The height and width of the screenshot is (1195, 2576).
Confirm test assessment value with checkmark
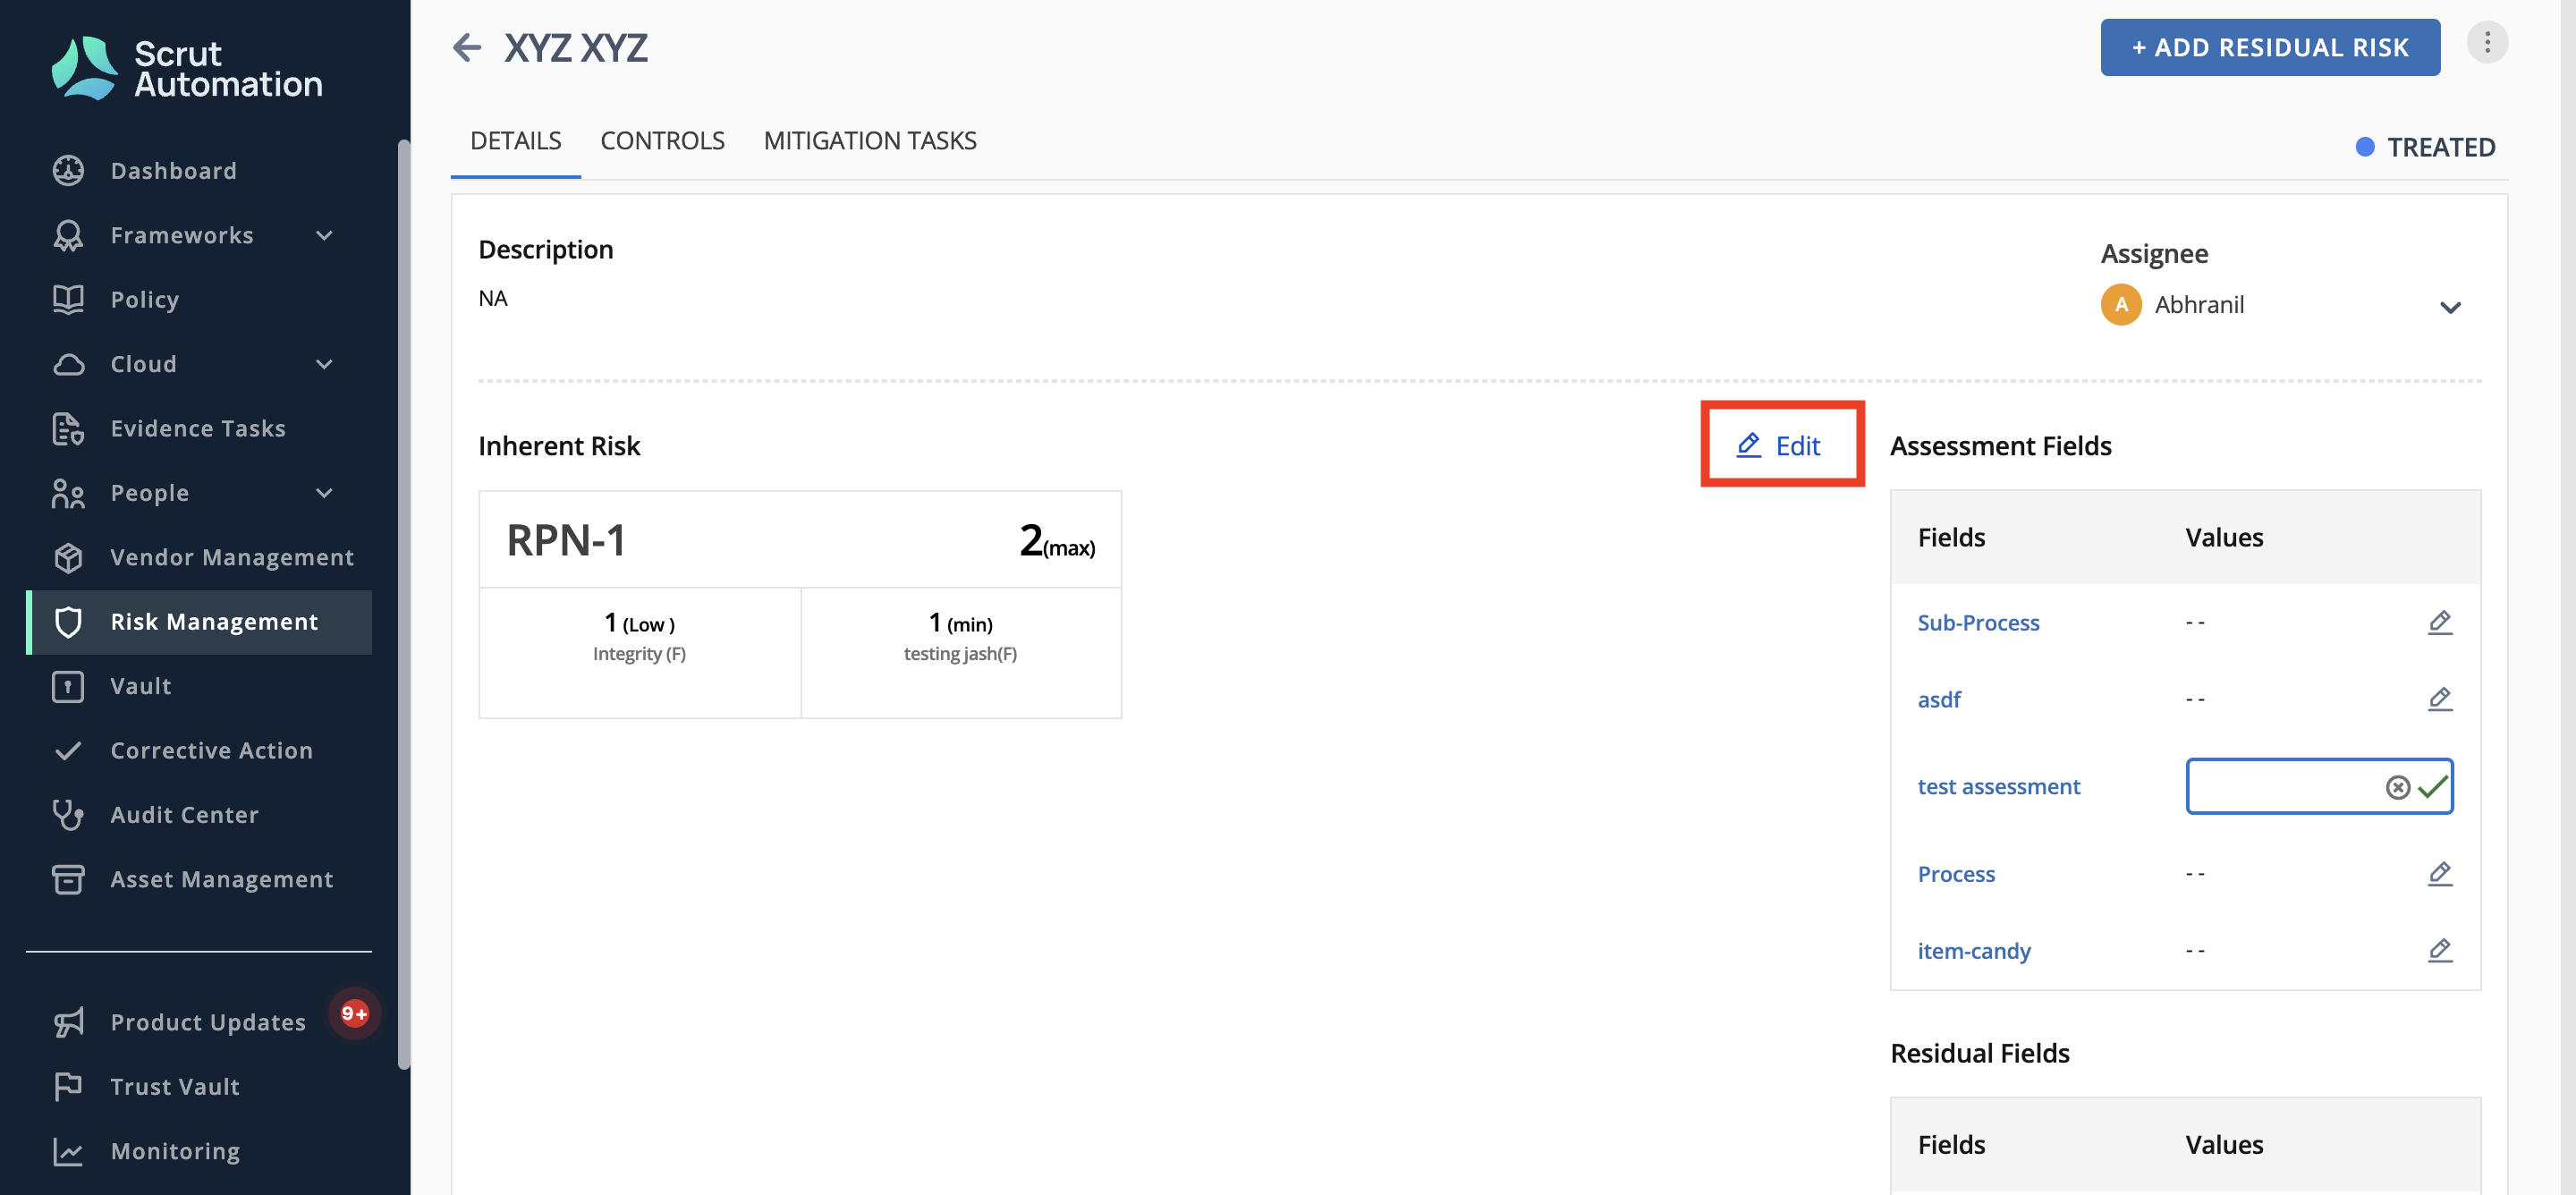coord(2433,787)
